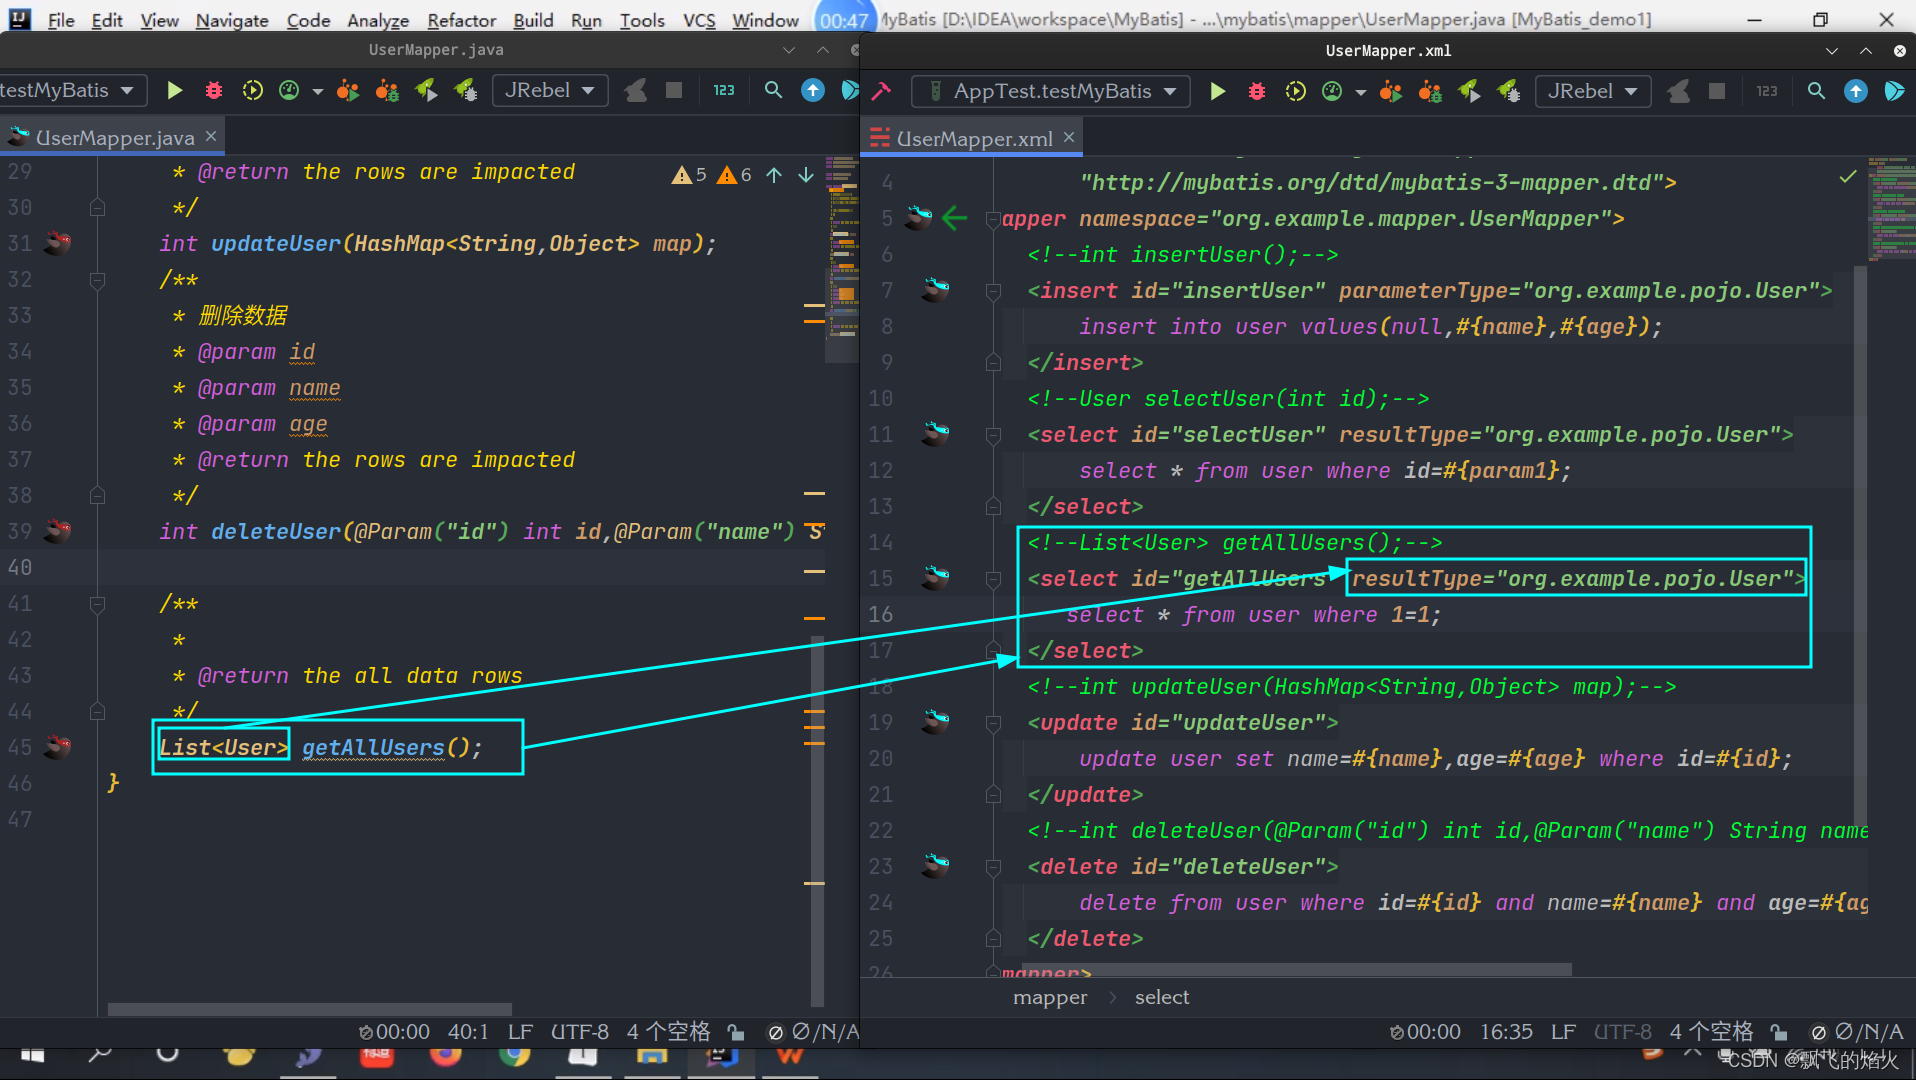Click 16:35 caret position in right status bar
This screenshot has width=1916, height=1080.
[1506, 1032]
